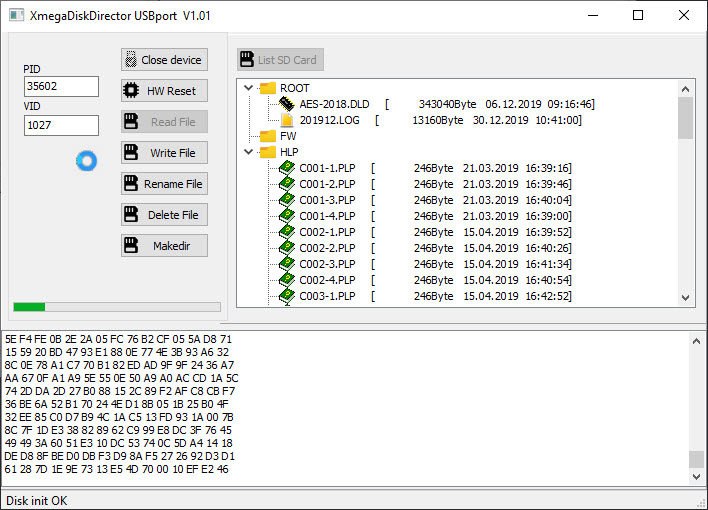This screenshot has height=510, width=708.
Task: Click the Close device button
Action: click(x=164, y=60)
